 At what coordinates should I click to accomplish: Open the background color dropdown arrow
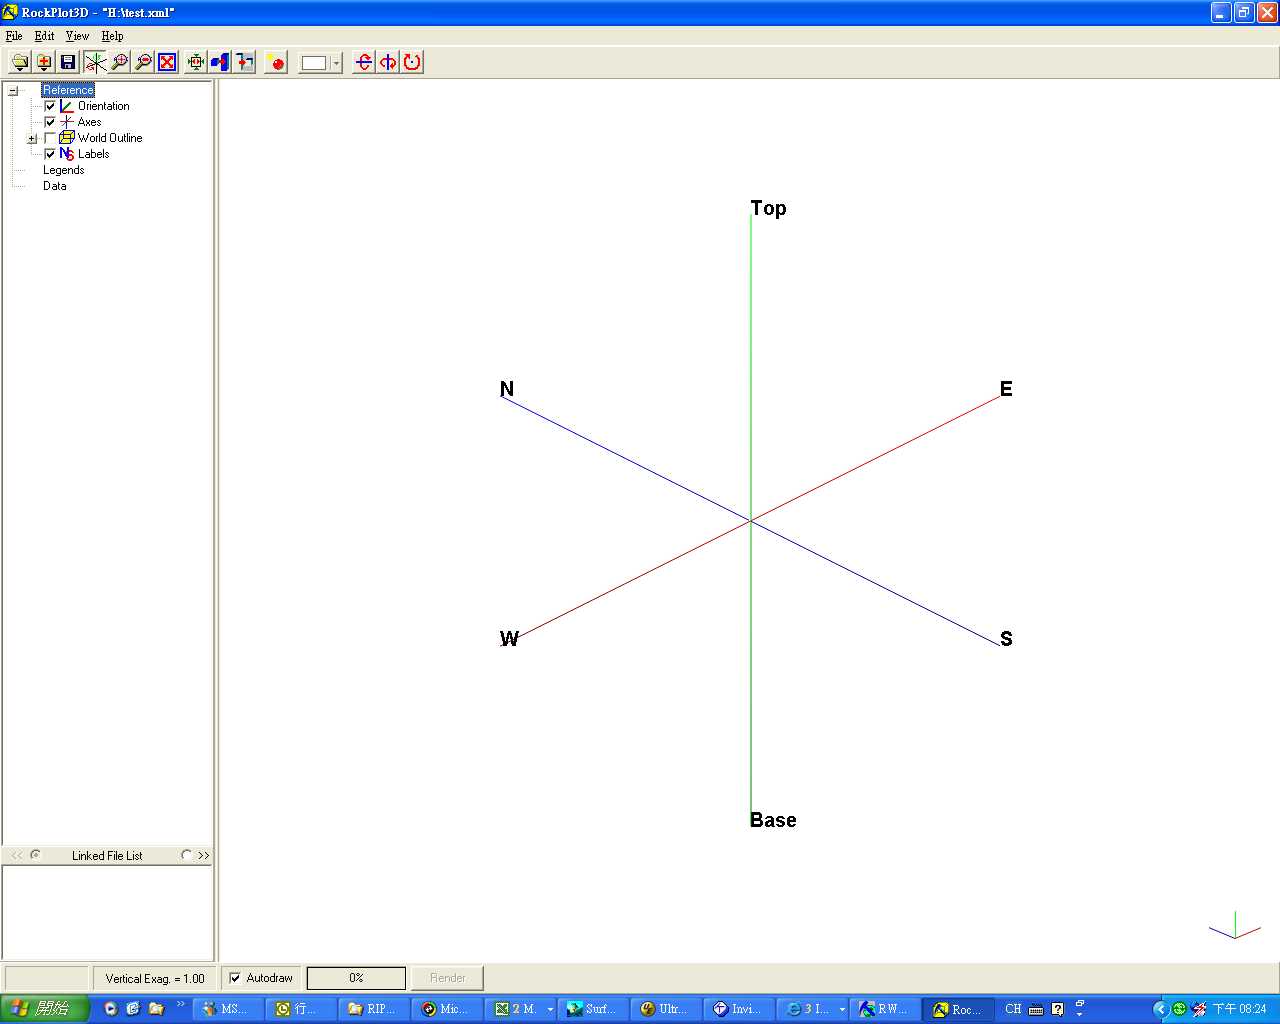(336, 63)
